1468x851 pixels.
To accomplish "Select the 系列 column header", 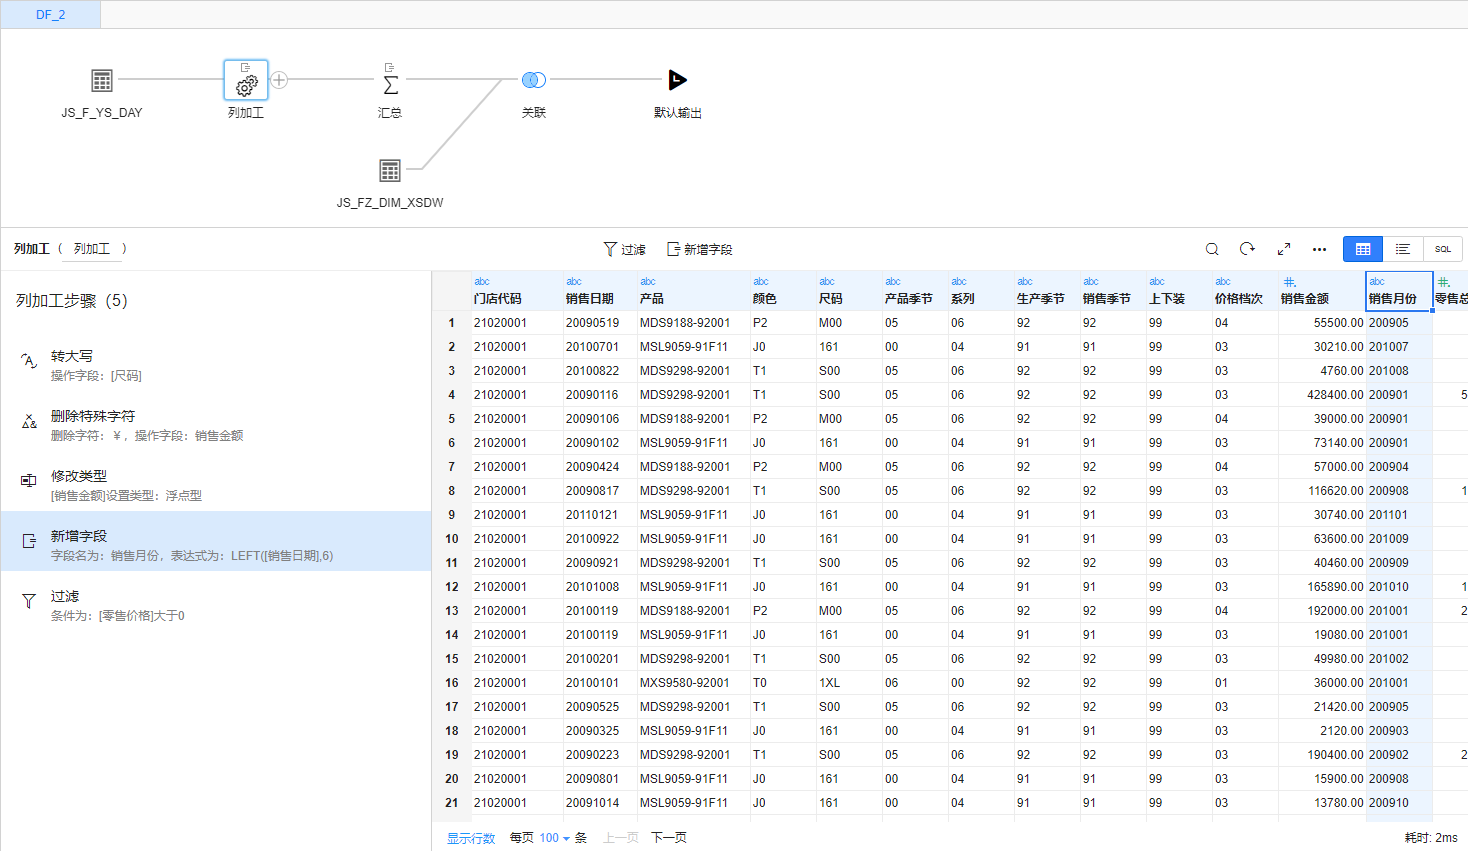I will click(x=981, y=291).
